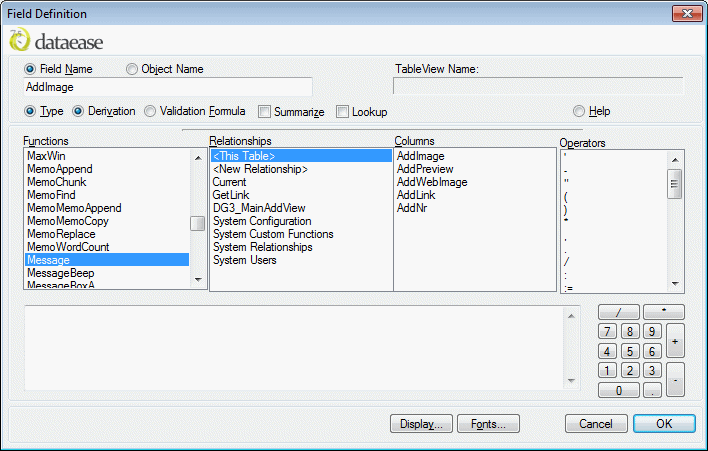Click keypad digit 5

pyautogui.click(x=630, y=351)
